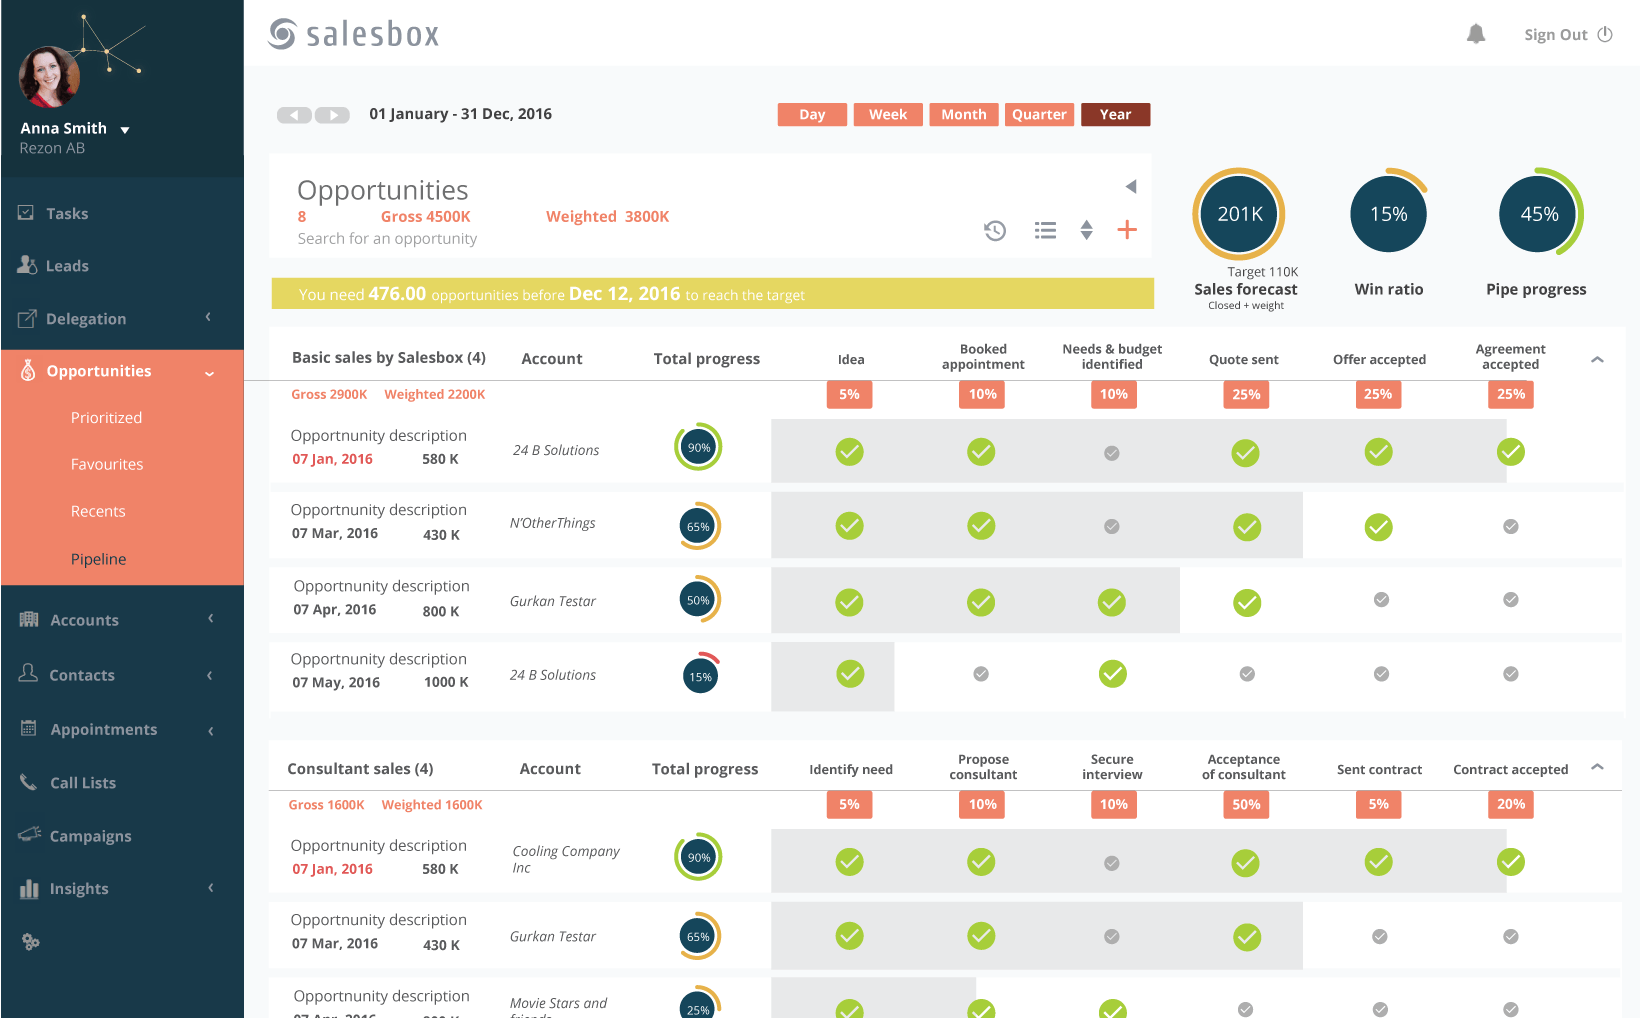Click the sort arrows icon near the plus
Viewport: 1640px width, 1018px height.
[x=1086, y=230]
